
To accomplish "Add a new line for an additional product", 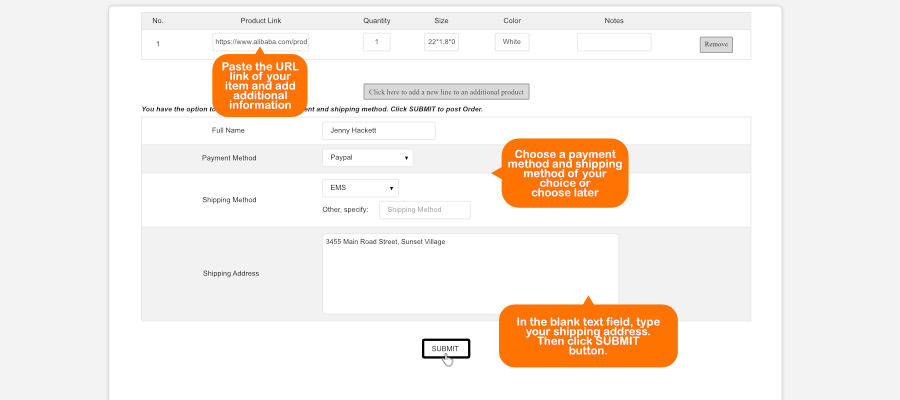I will [446, 92].
